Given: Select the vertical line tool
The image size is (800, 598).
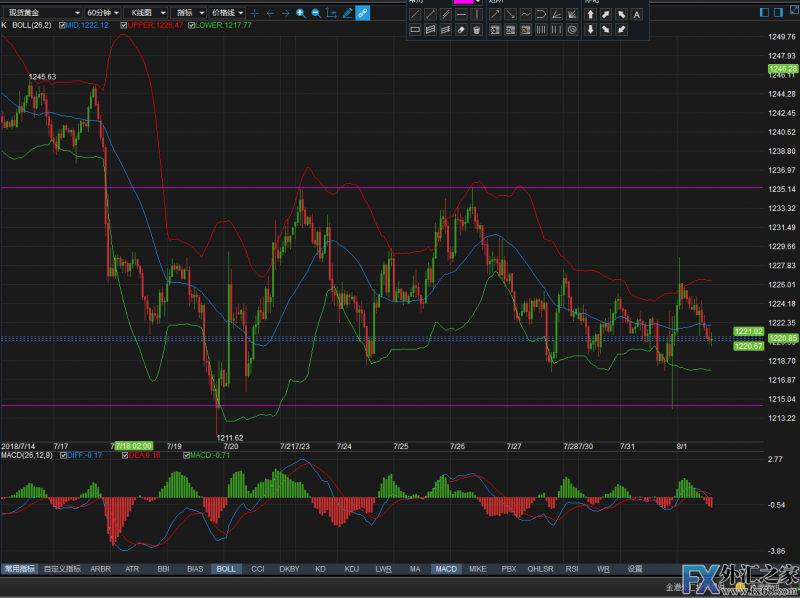Looking at the screenshot, I should coord(476,15).
